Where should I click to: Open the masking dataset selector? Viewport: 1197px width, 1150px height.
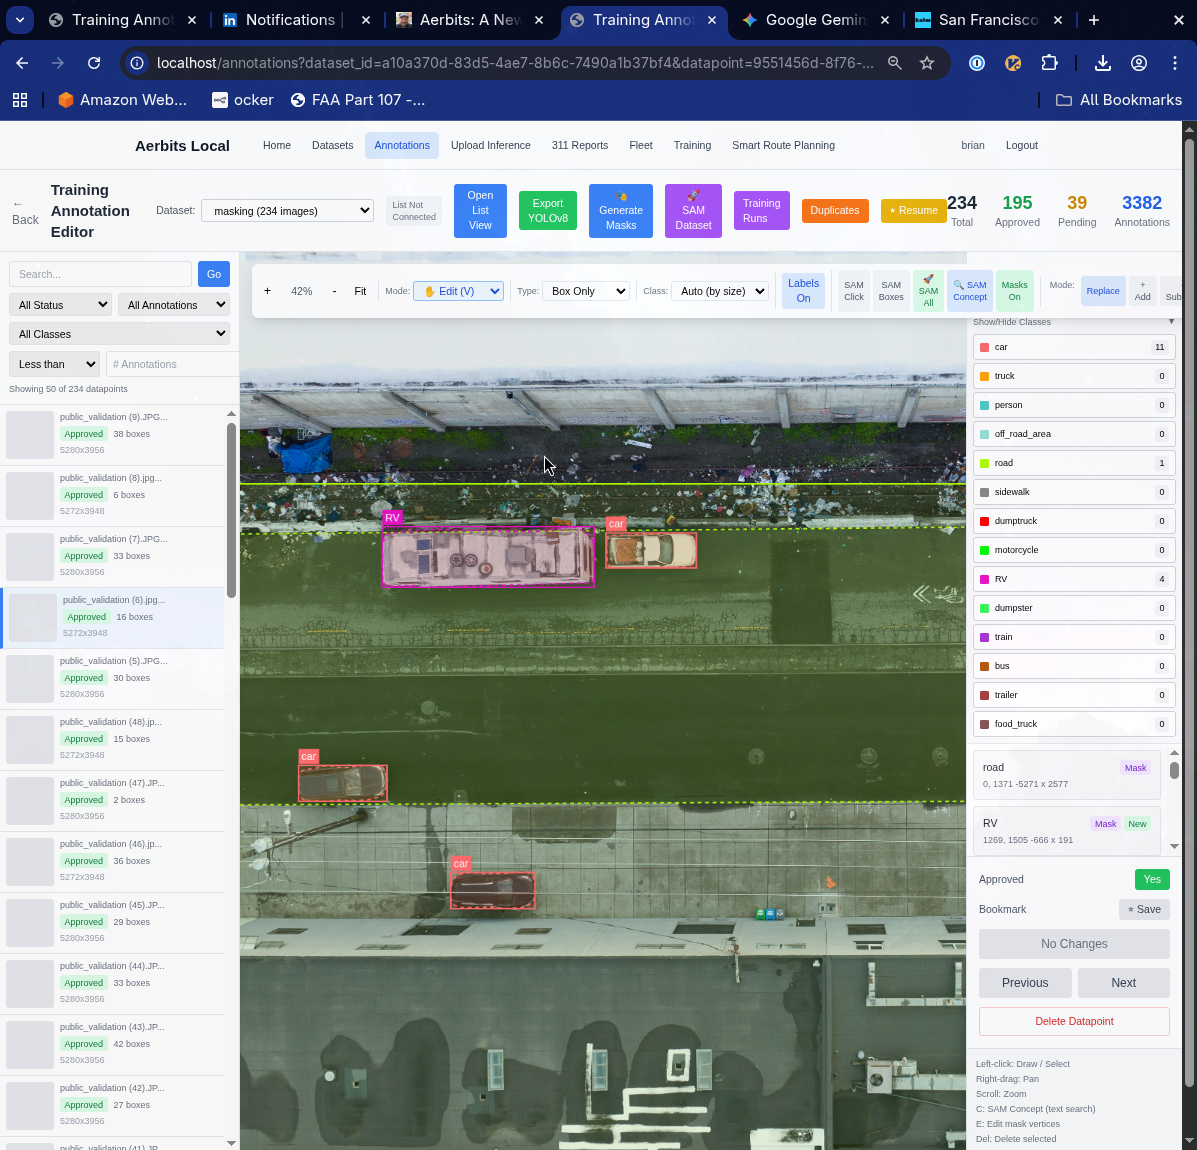(x=287, y=210)
